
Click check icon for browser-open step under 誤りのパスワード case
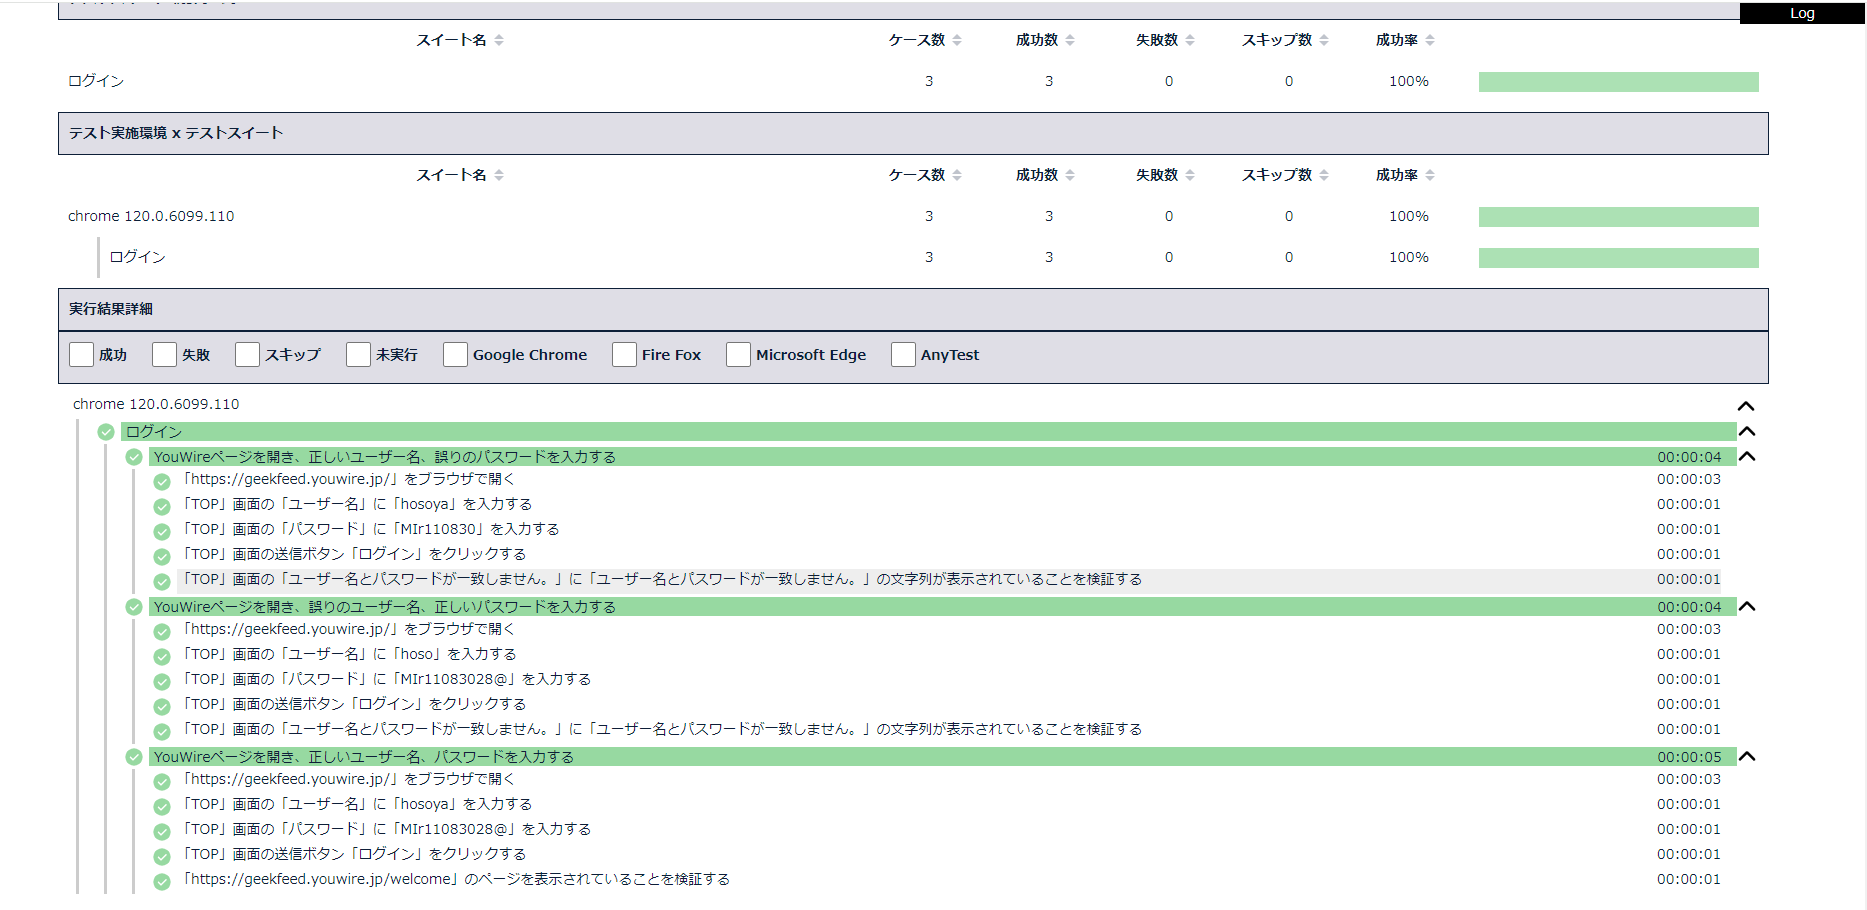(162, 482)
